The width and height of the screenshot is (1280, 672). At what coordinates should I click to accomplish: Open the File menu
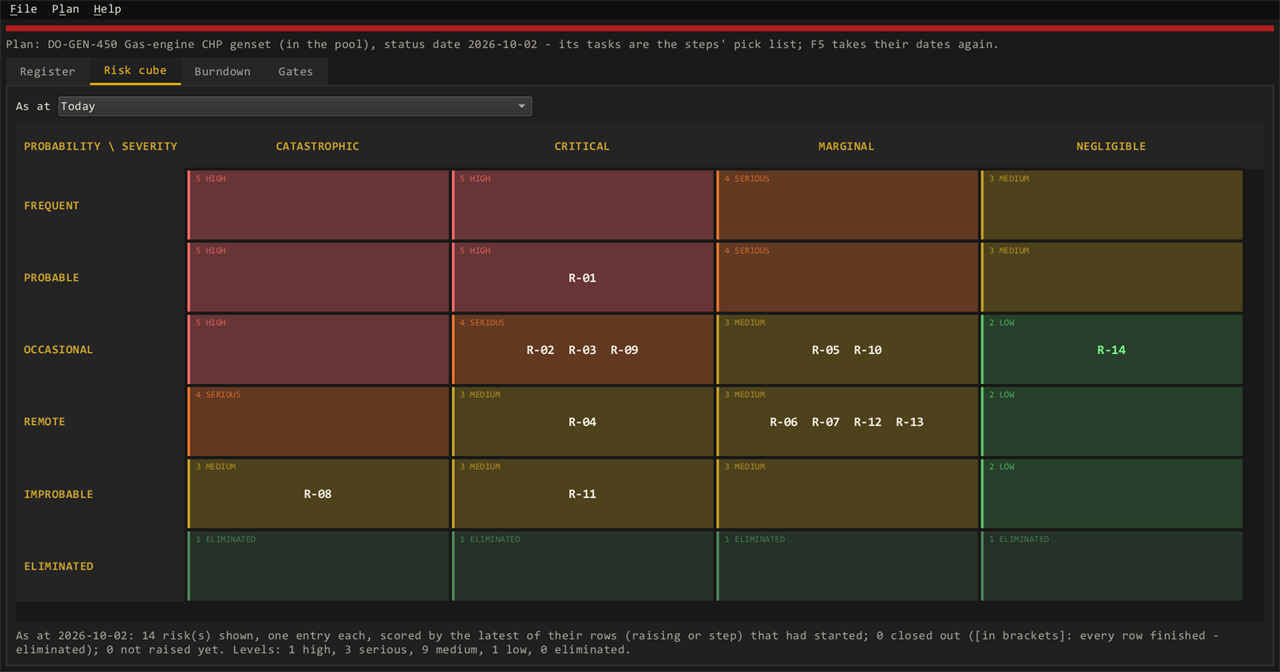23,9
